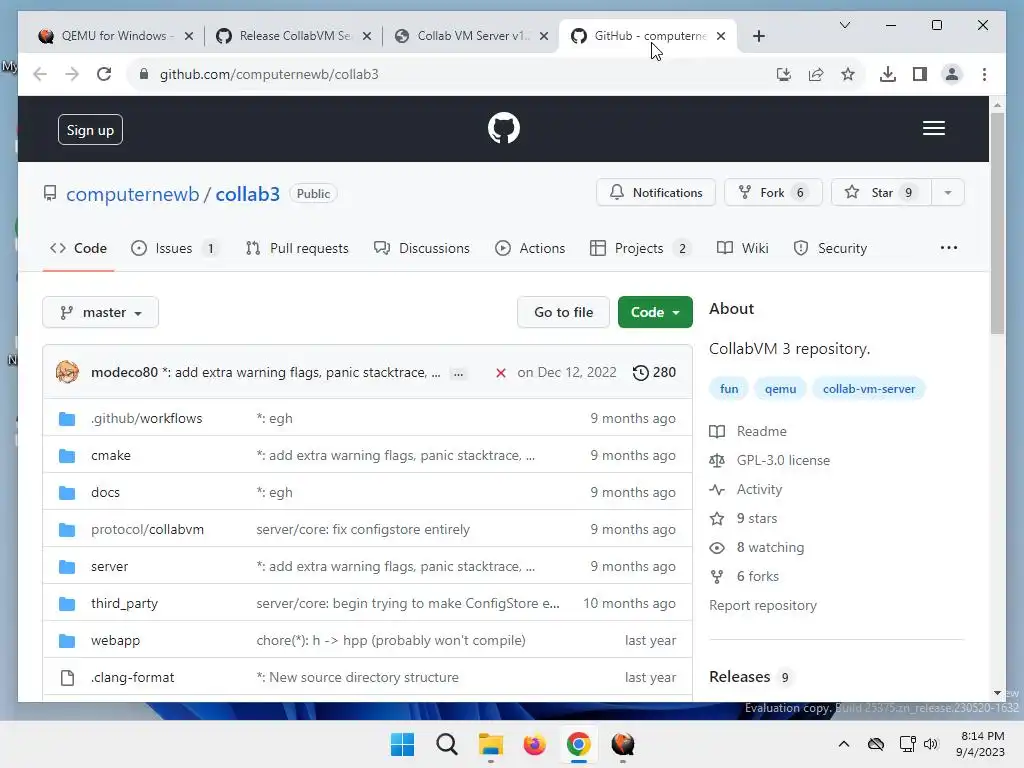
Task: Launch File Explorer from the taskbar
Action: tap(490, 744)
